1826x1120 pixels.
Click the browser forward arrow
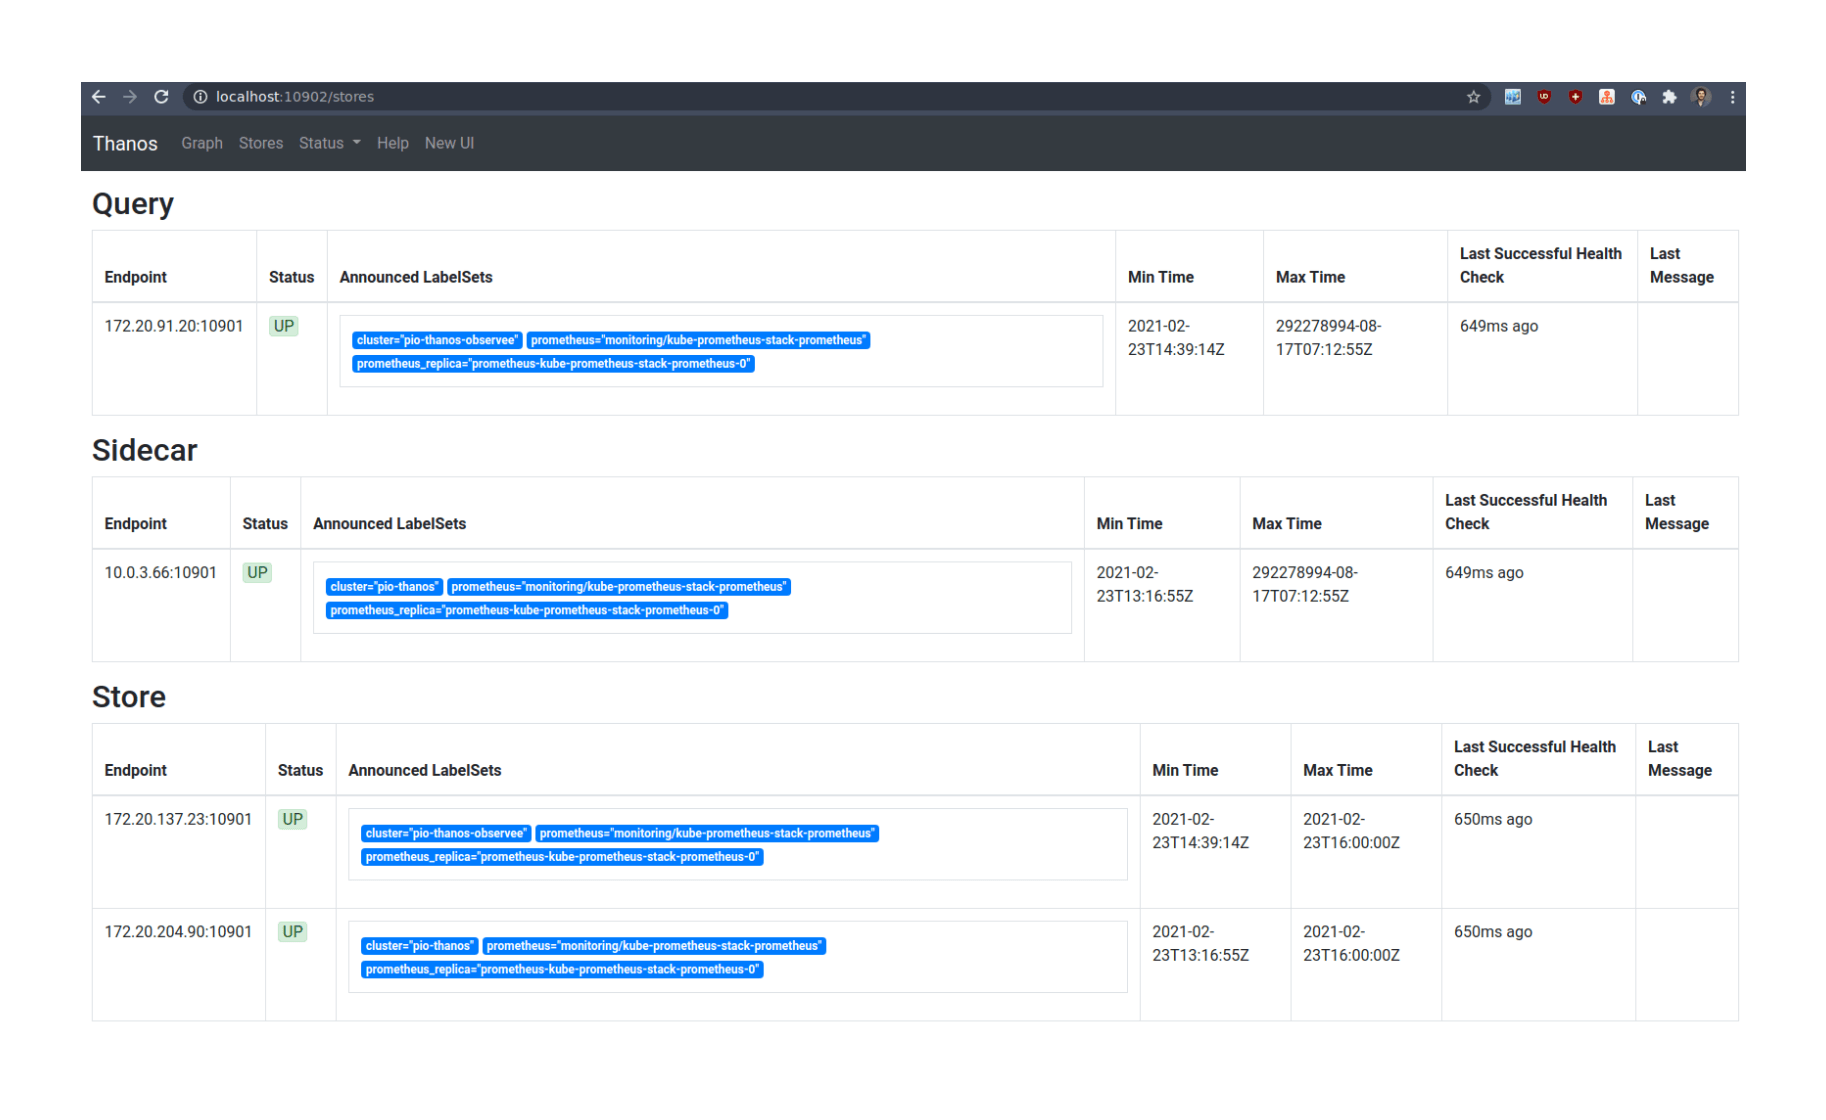(x=130, y=97)
